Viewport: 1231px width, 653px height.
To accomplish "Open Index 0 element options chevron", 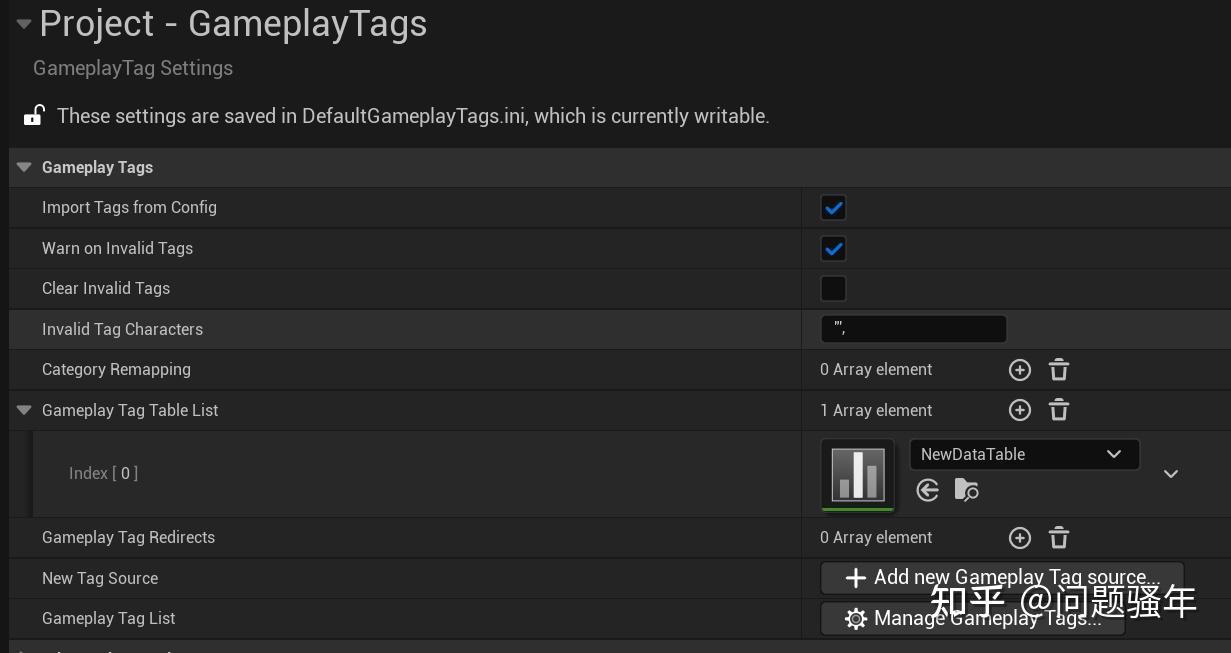I will point(1171,473).
